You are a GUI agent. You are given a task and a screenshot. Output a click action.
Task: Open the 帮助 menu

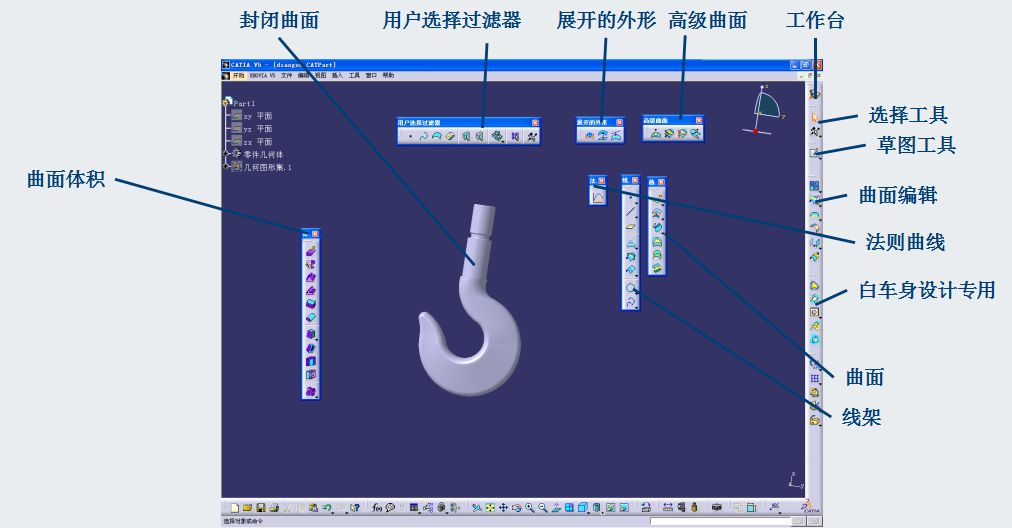(x=388, y=76)
